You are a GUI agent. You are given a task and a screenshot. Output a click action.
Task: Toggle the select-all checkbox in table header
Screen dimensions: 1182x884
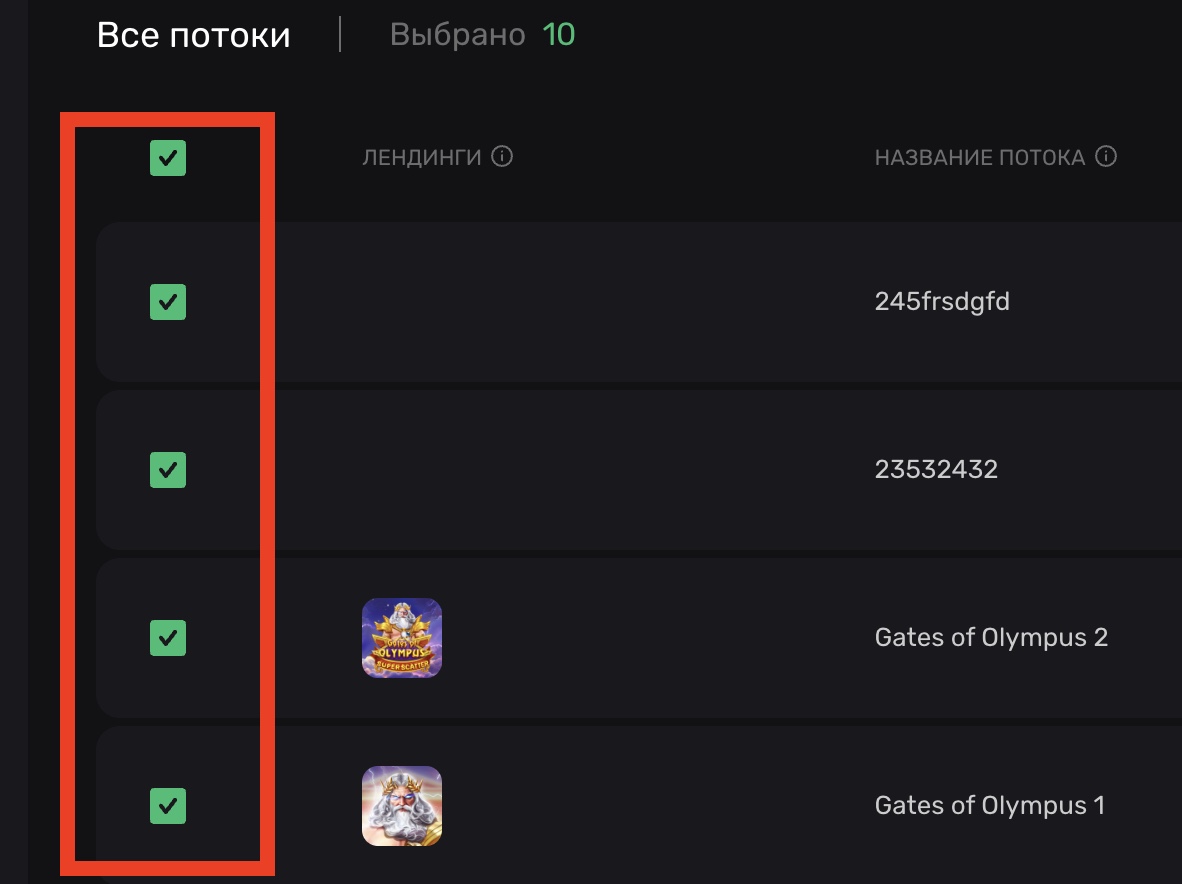click(168, 158)
